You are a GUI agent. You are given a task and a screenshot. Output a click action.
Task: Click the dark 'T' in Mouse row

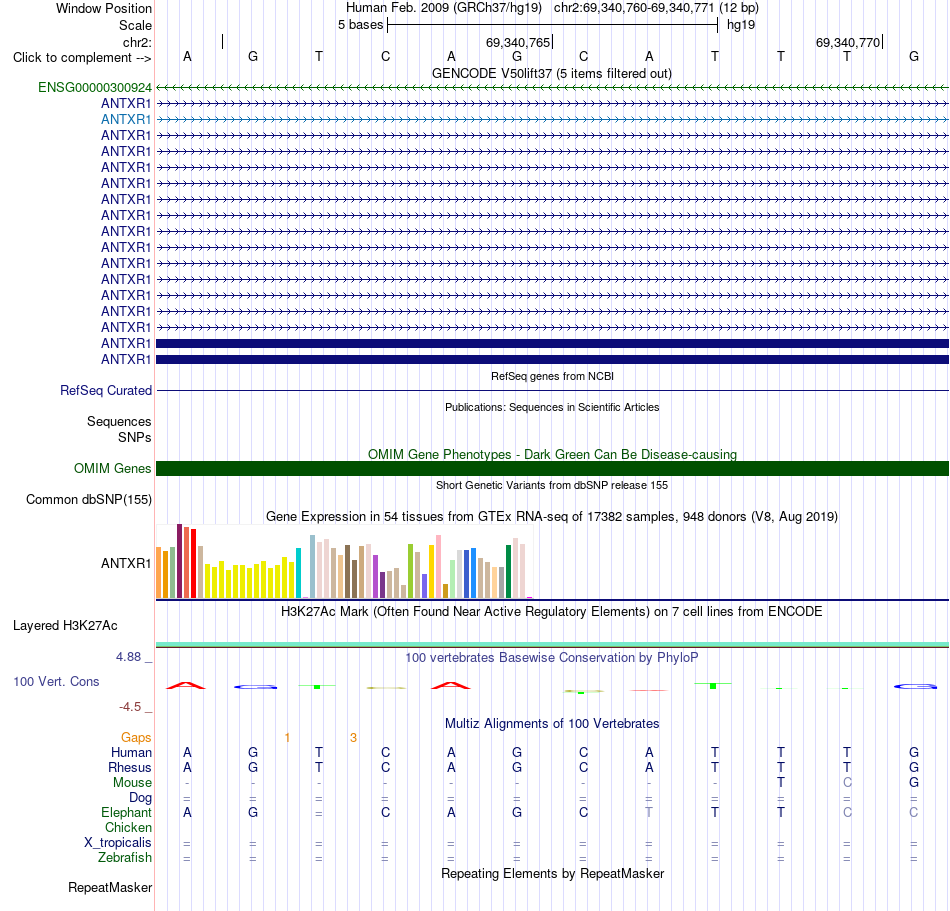click(x=781, y=783)
